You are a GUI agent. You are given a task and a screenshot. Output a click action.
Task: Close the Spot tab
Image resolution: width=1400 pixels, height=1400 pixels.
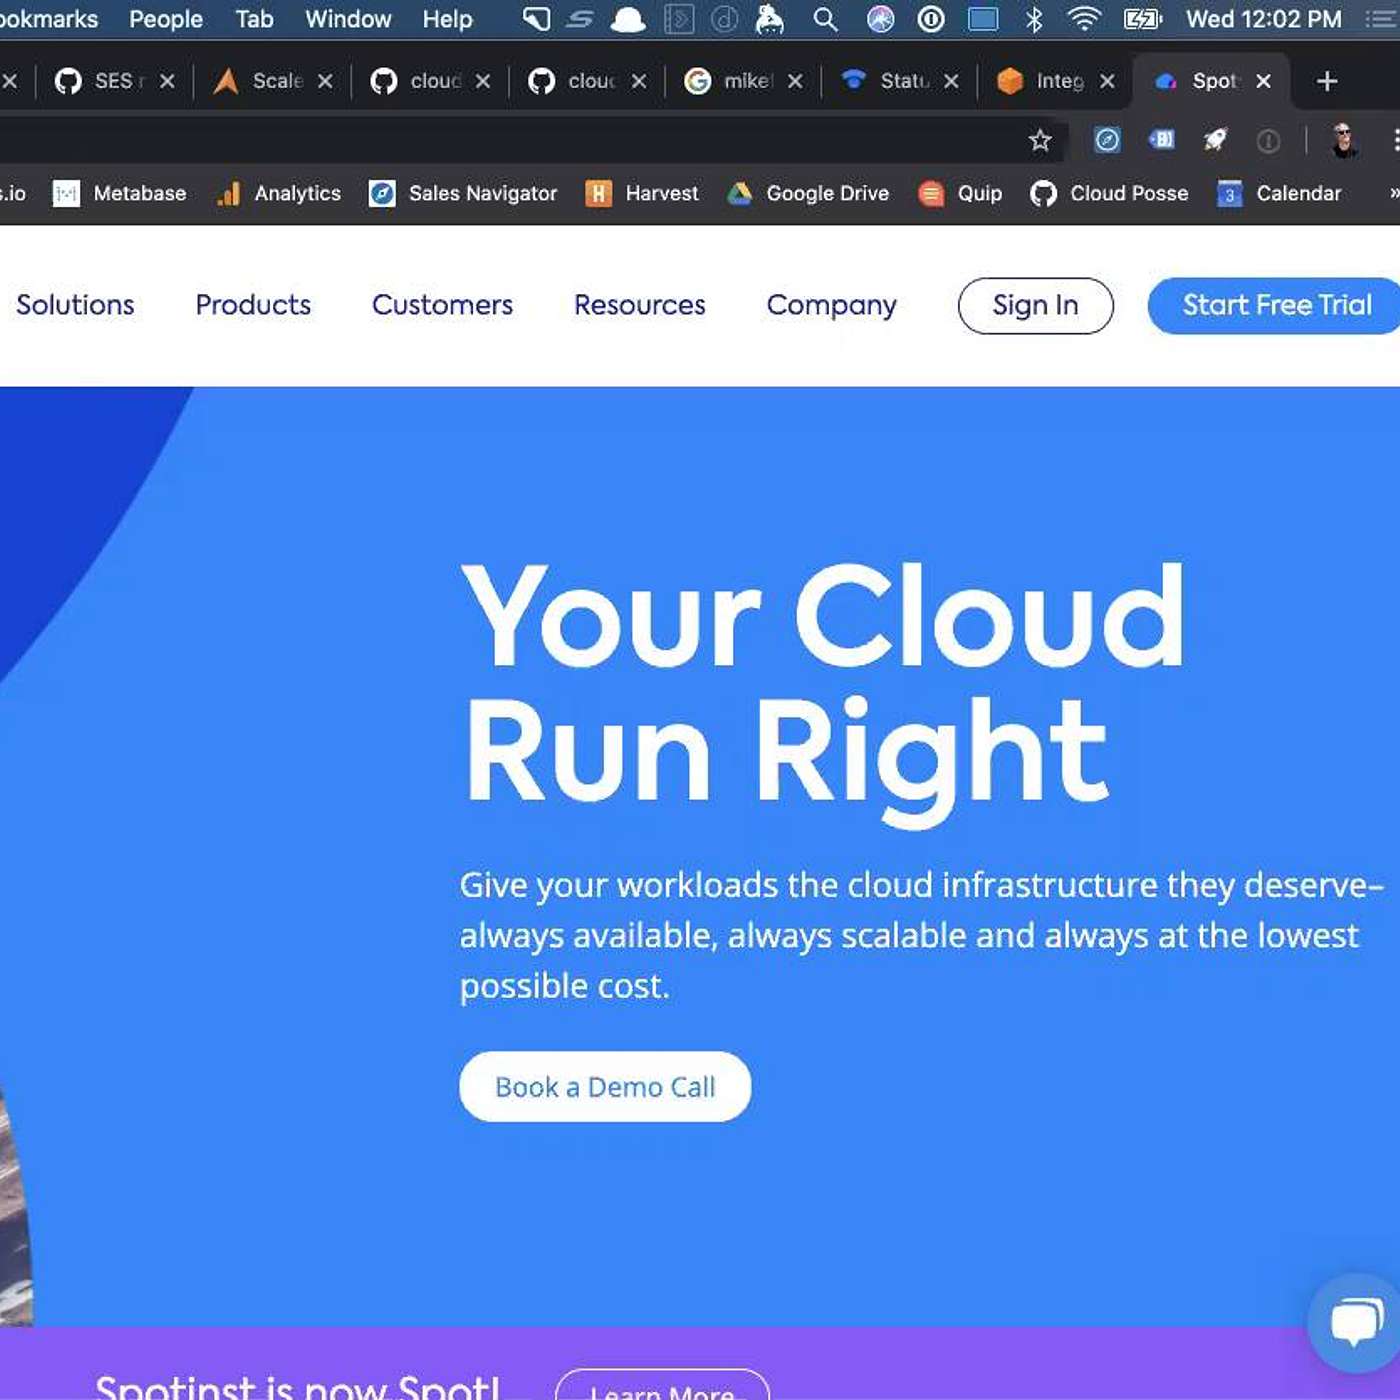tap(1264, 81)
